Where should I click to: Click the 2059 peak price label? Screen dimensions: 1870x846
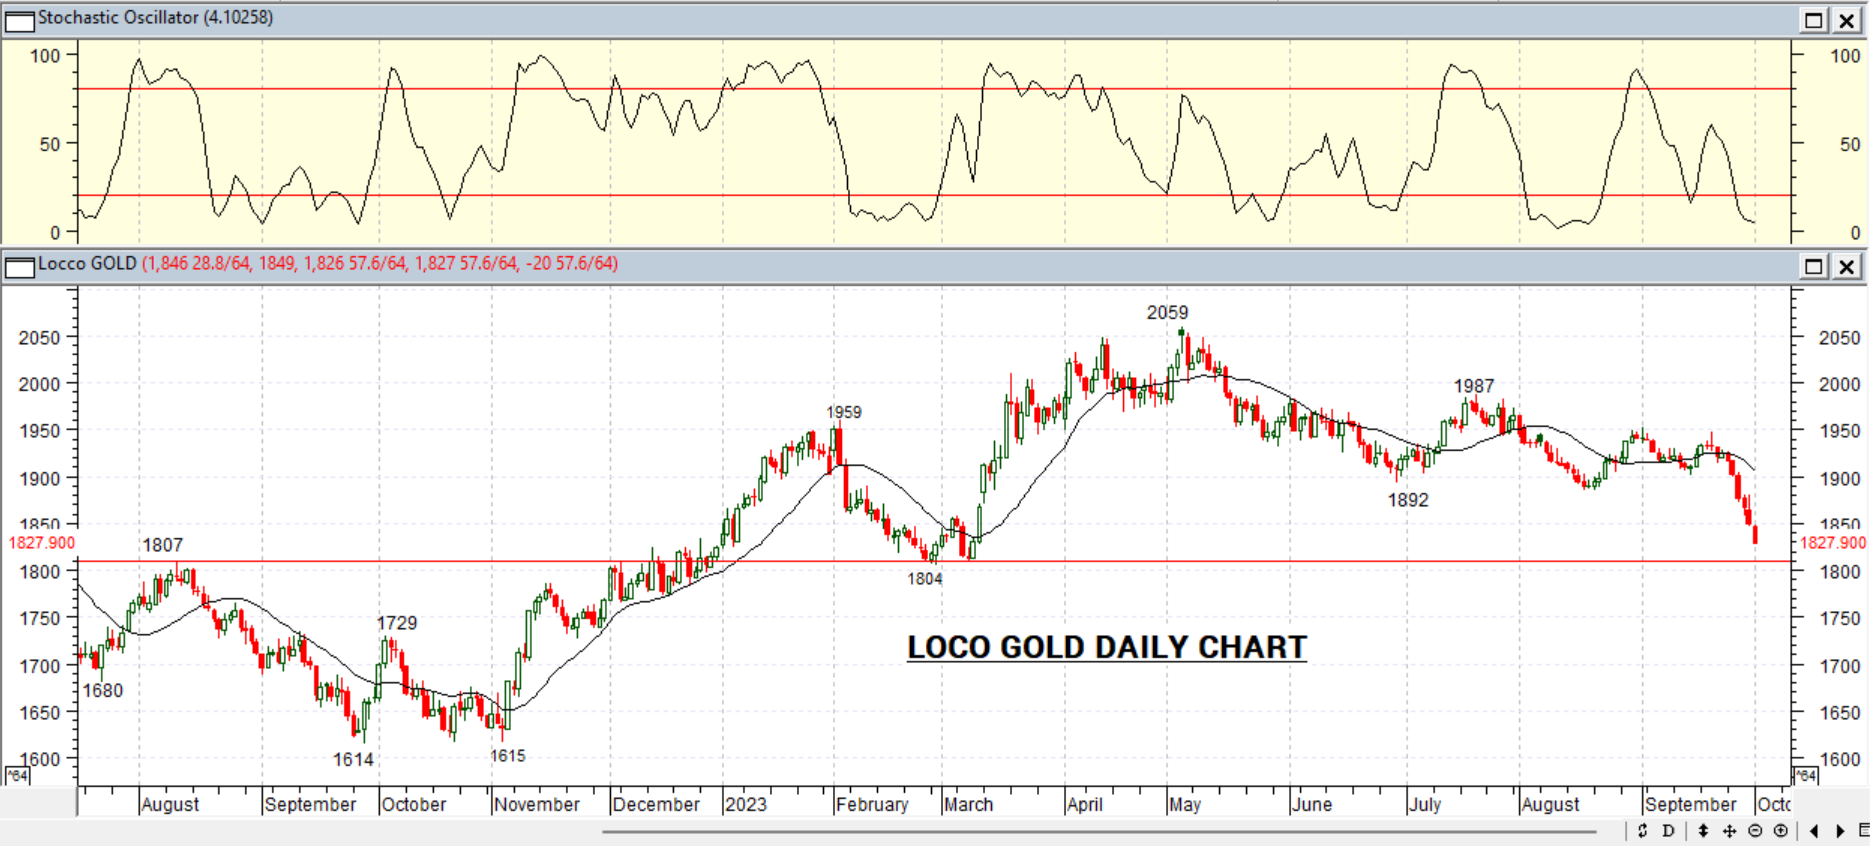[x=1167, y=313]
